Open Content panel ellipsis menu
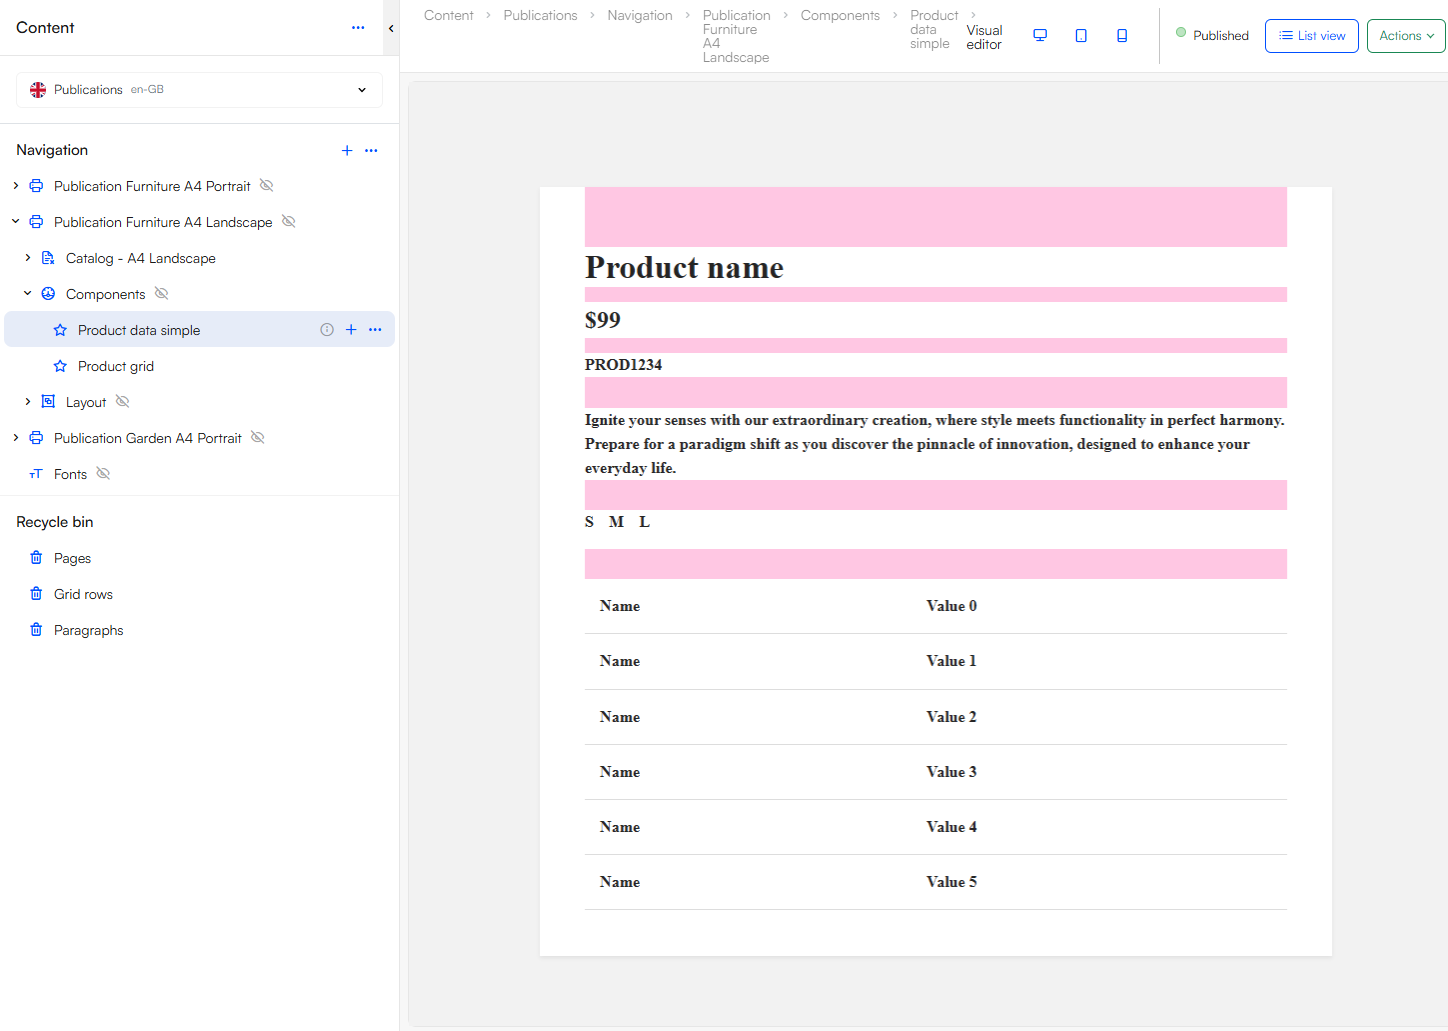Screen dimensions: 1448x1031 coord(358,28)
